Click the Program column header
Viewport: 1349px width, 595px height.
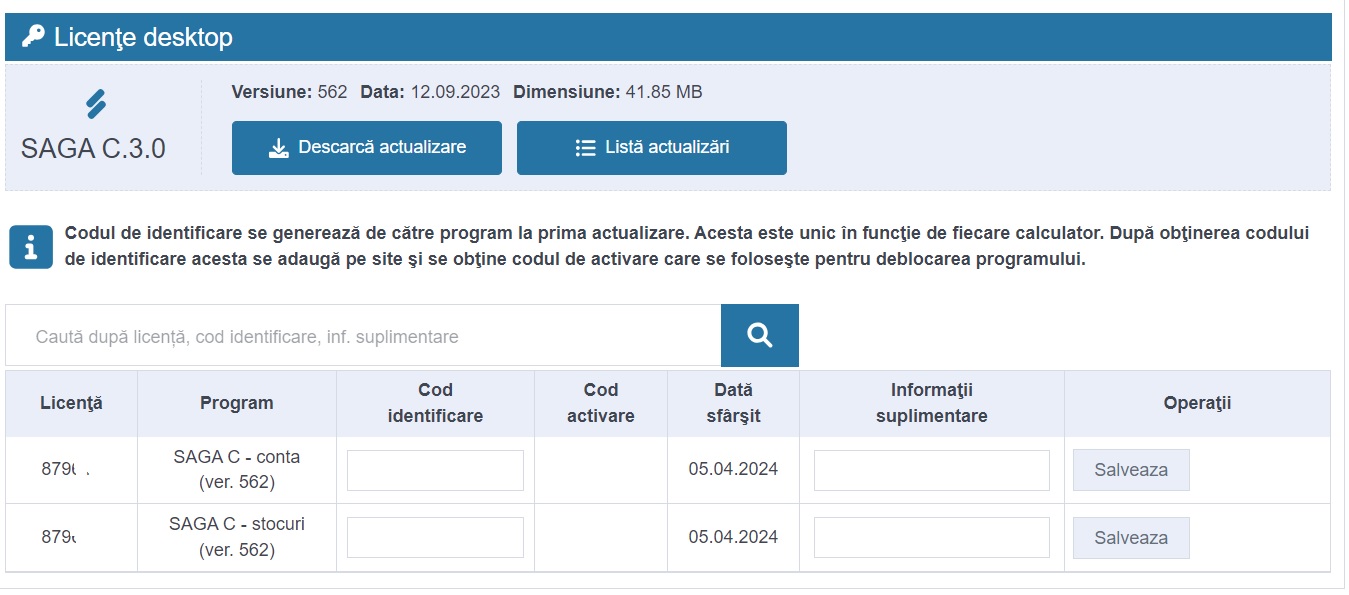tap(237, 403)
